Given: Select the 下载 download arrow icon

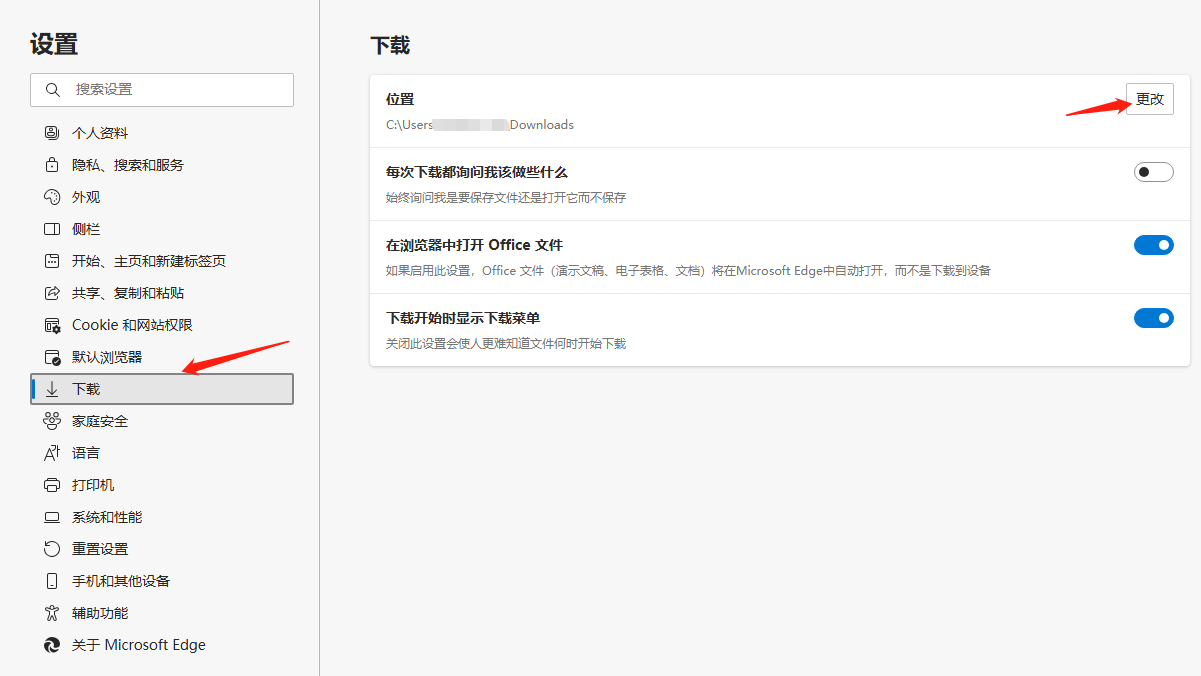Looking at the screenshot, I should pyautogui.click(x=54, y=388).
